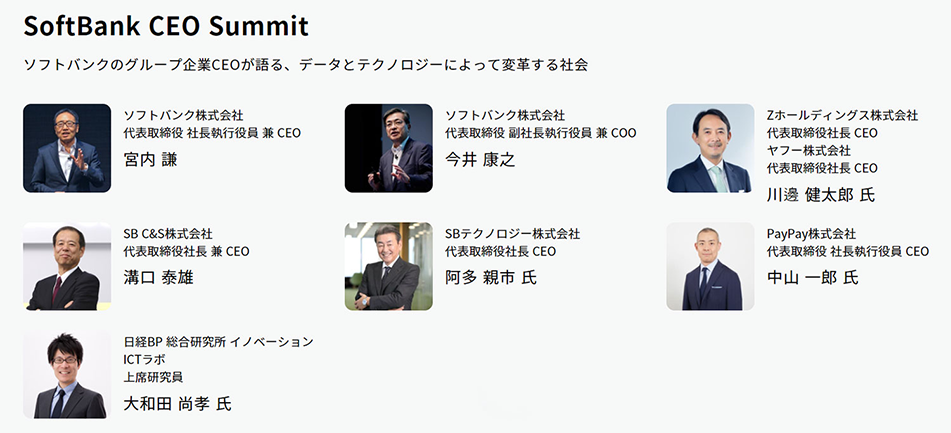
Task: Click the photo of 川邊 健太郎
Action: [x=710, y=148]
